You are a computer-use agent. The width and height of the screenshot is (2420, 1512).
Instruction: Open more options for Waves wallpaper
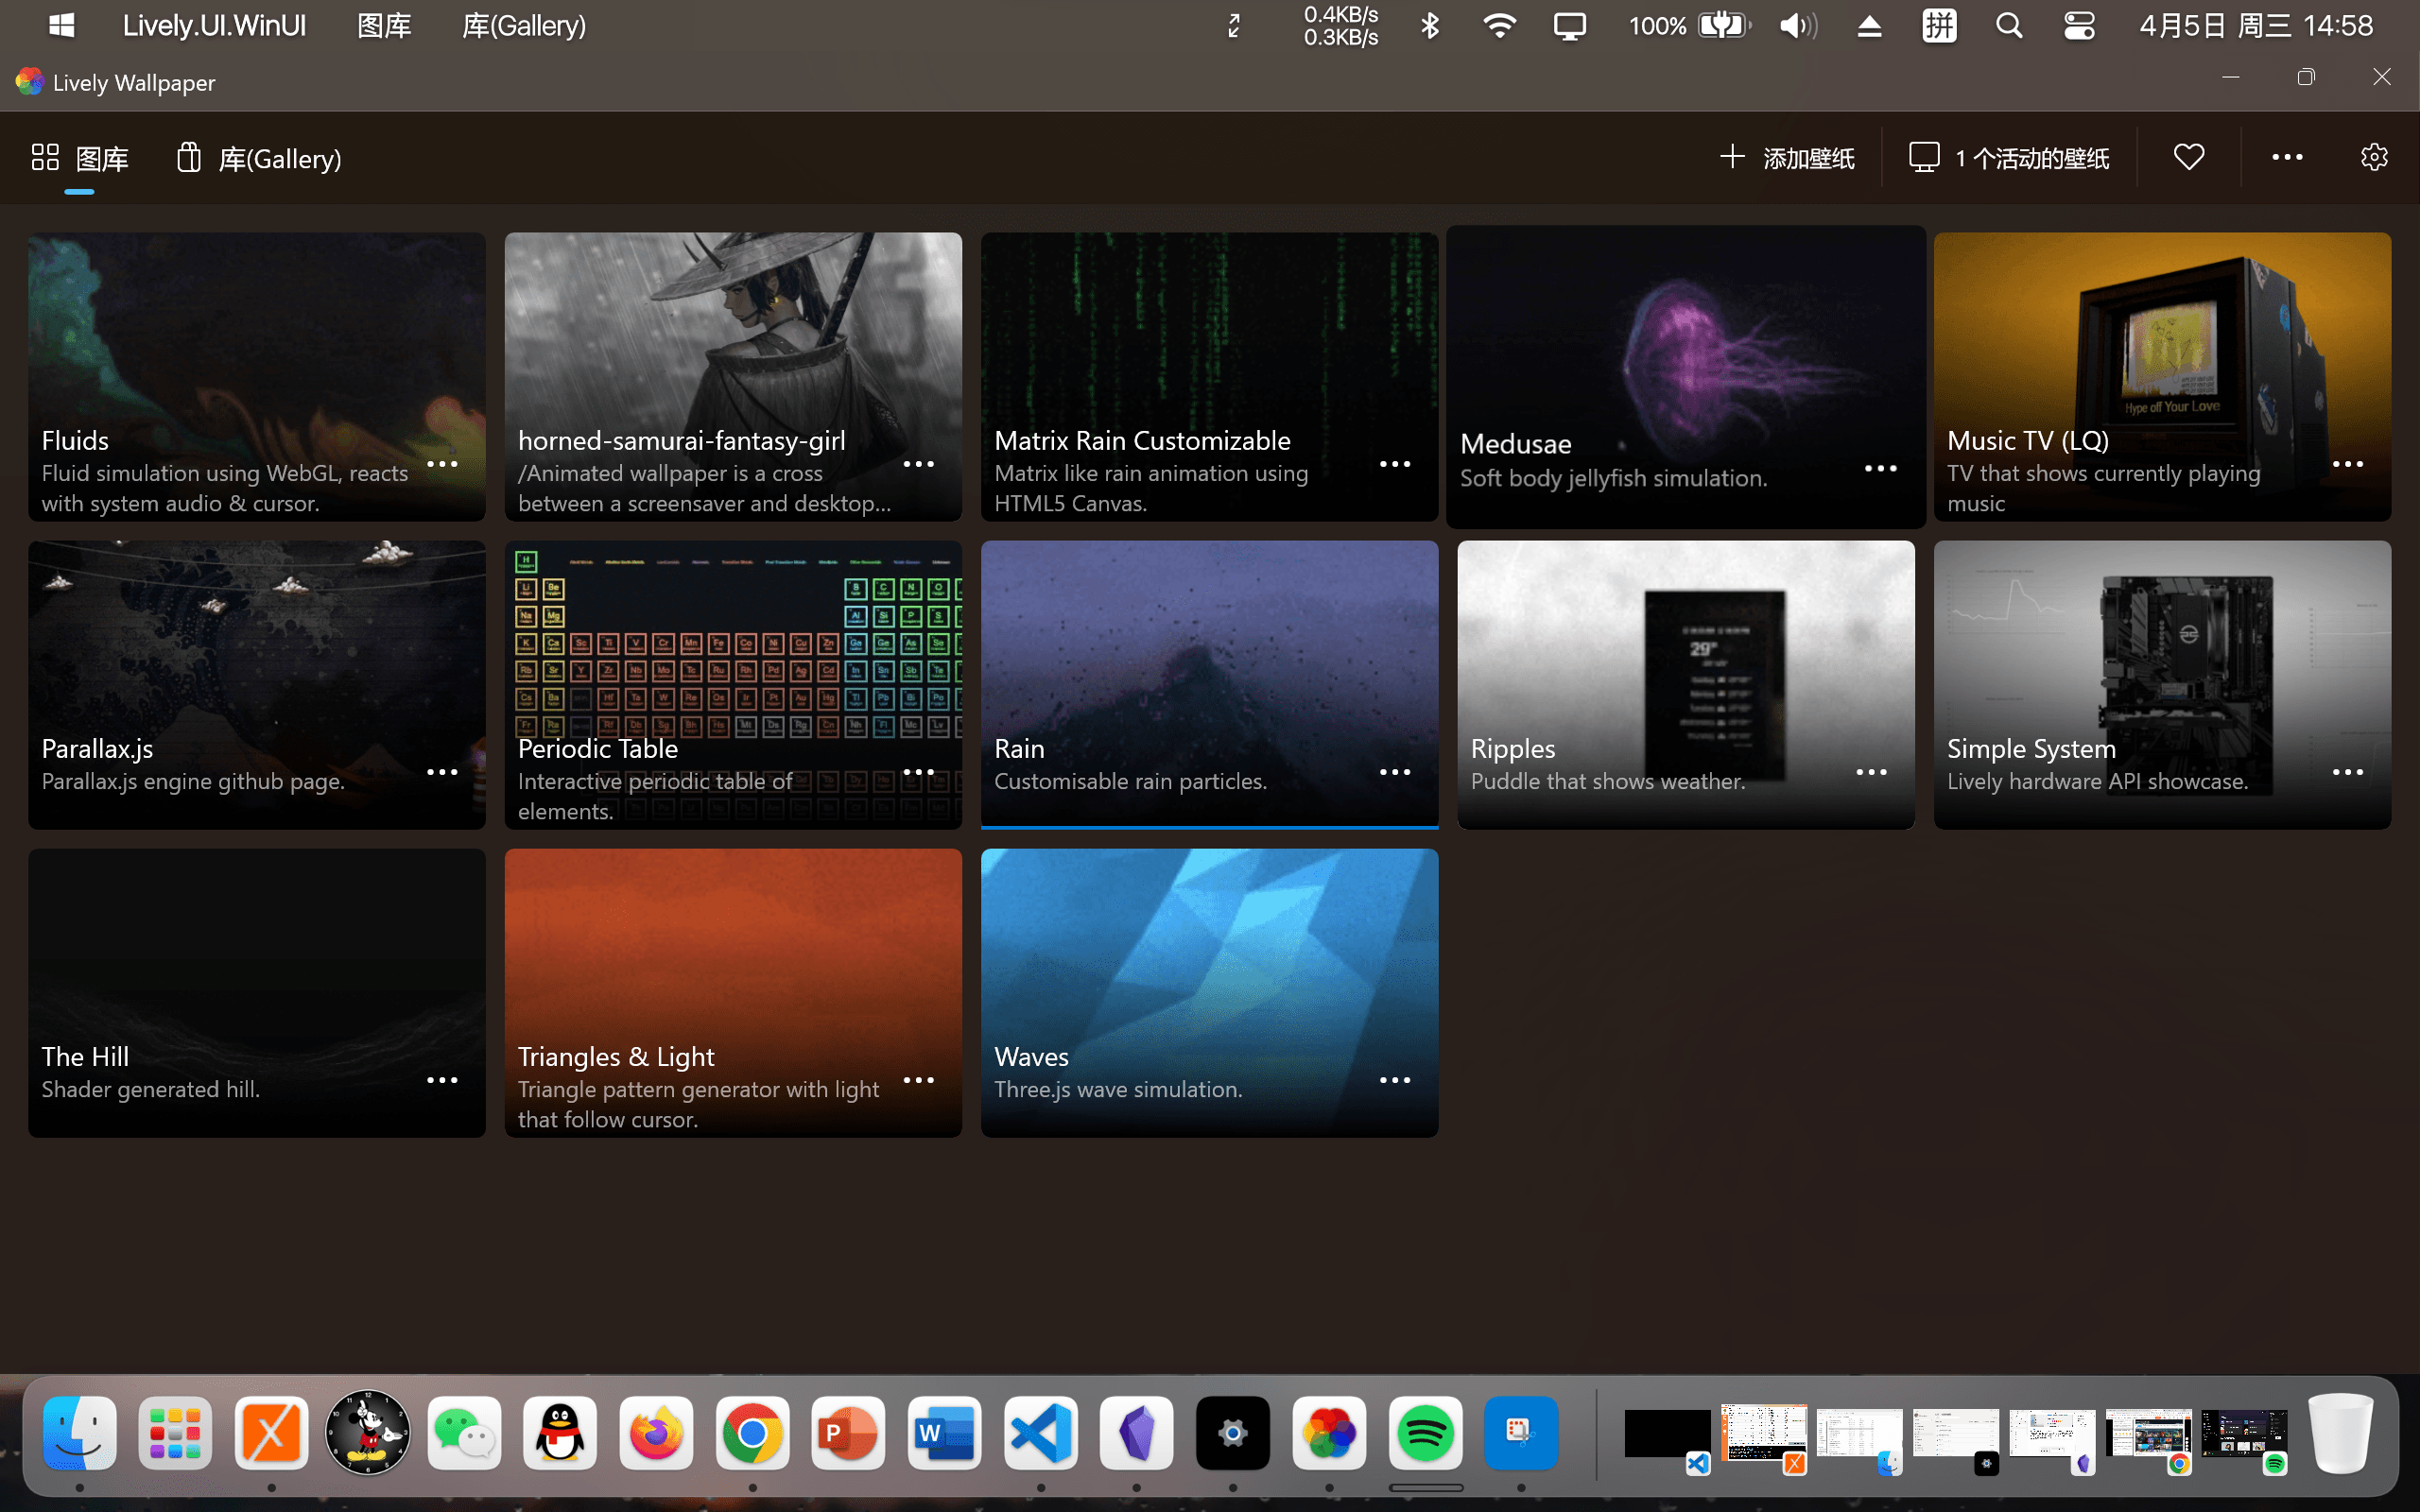1395,1080
